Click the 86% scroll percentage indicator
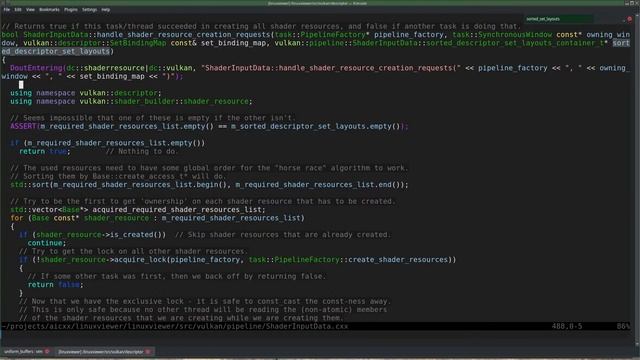640x360 pixels. (x=623, y=326)
